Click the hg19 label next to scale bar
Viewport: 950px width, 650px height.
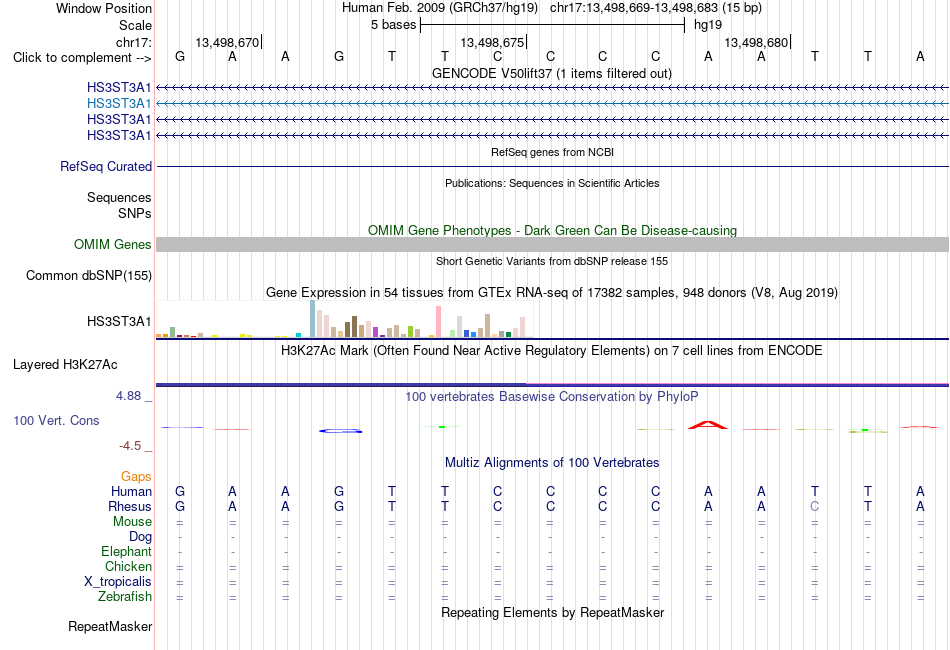click(x=708, y=25)
